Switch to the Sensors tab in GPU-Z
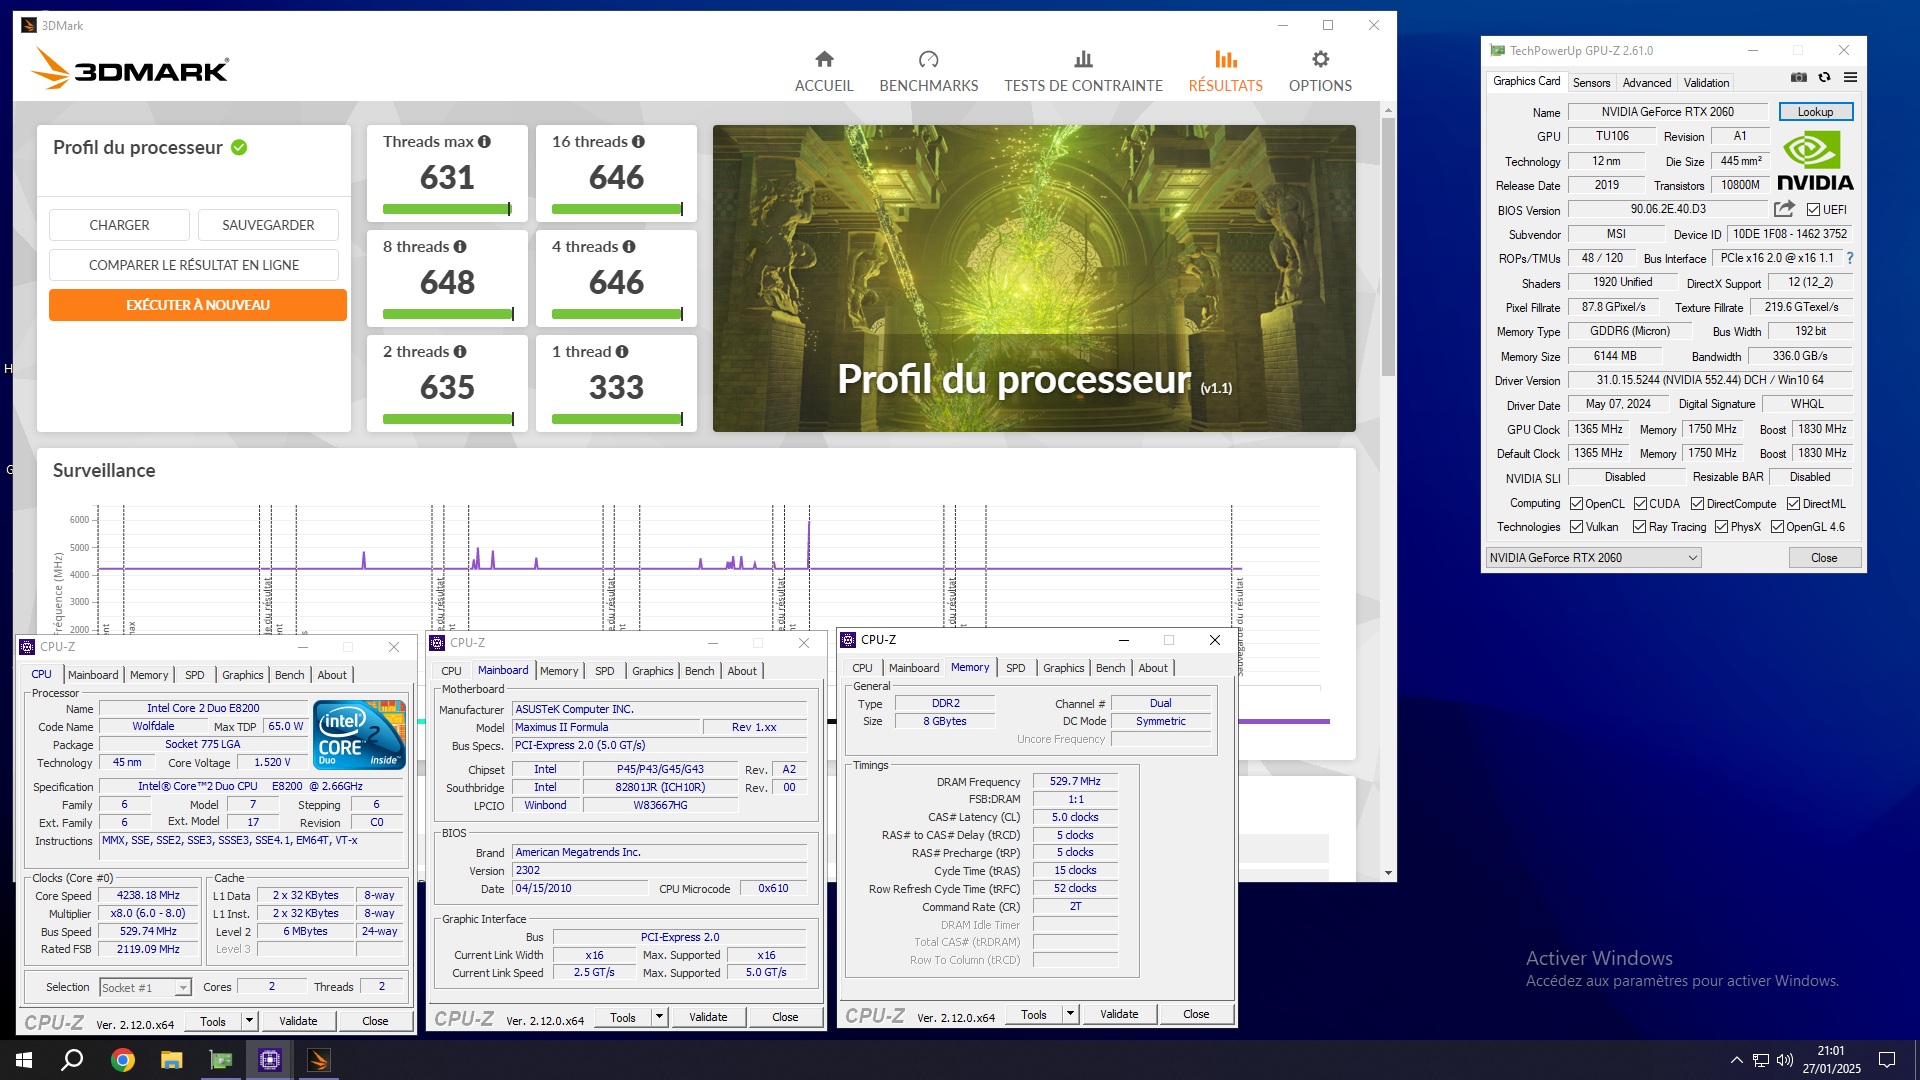The image size is (1920, 1080). pos(1591,83)
